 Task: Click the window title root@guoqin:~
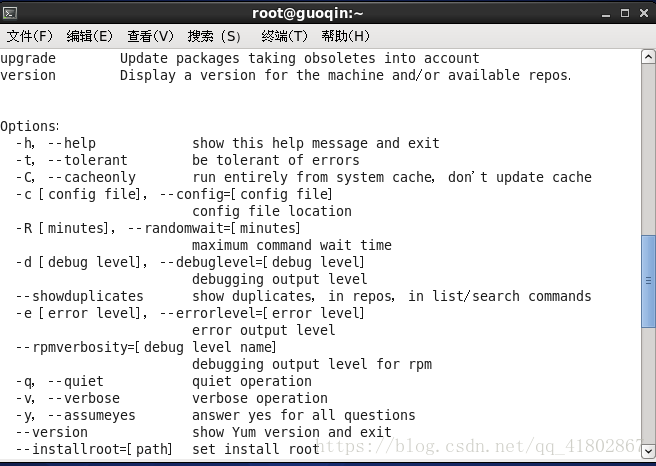click(308, 13)
